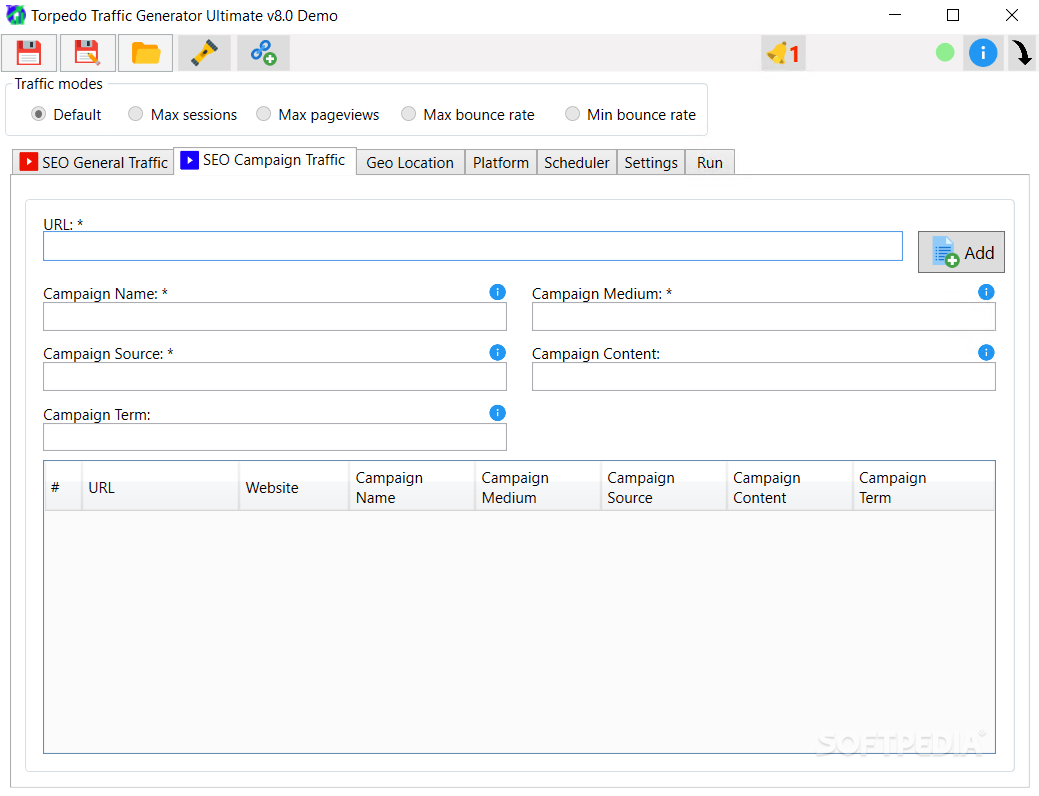Click the flashlight toolbar icon
Screen dimensions: 1039x796
(204, 53)
